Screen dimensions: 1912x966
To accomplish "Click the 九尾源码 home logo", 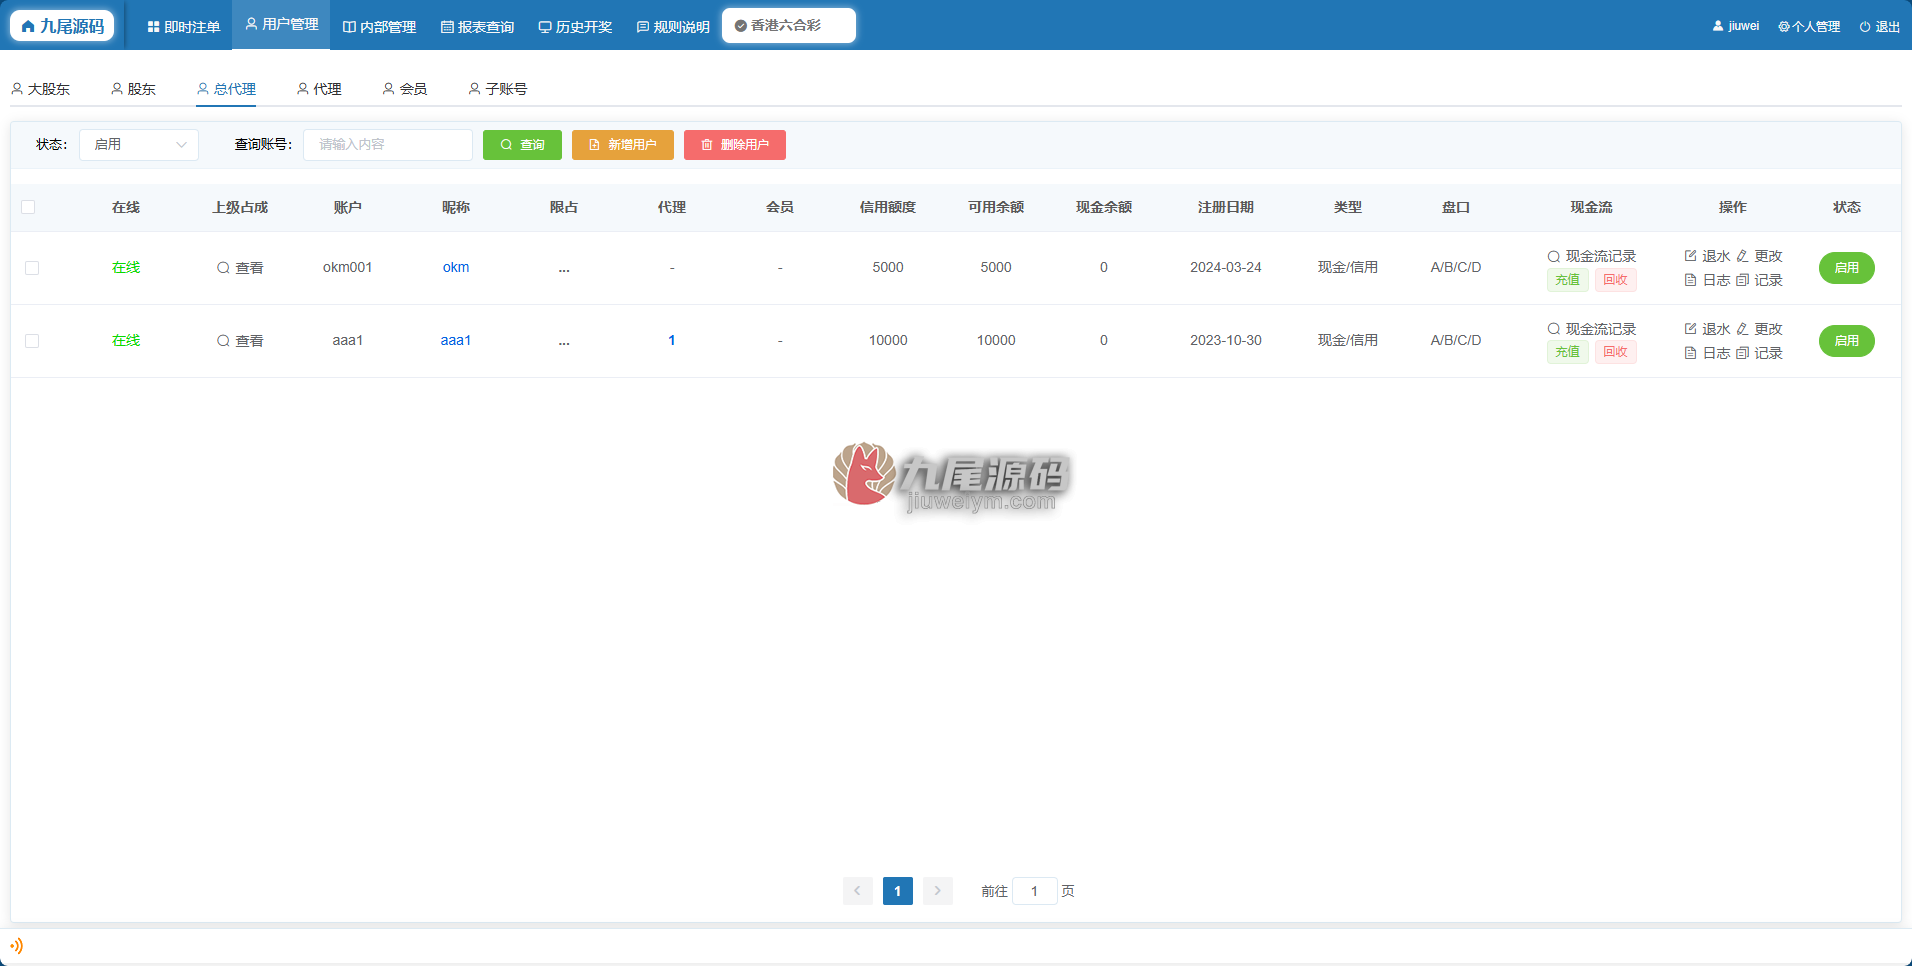I will (x=62, y=26).
